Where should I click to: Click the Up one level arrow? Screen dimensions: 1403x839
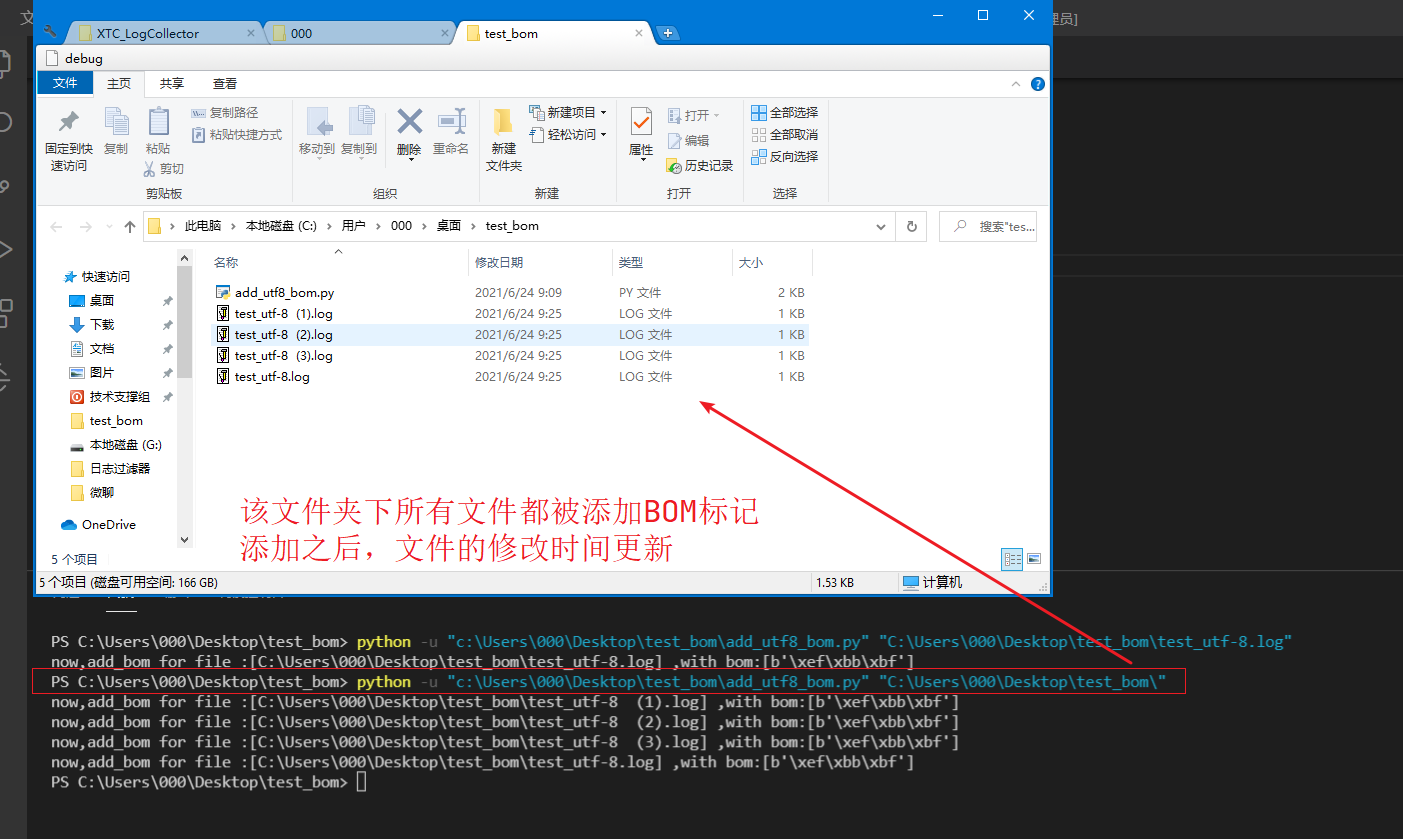pos(130,227)
